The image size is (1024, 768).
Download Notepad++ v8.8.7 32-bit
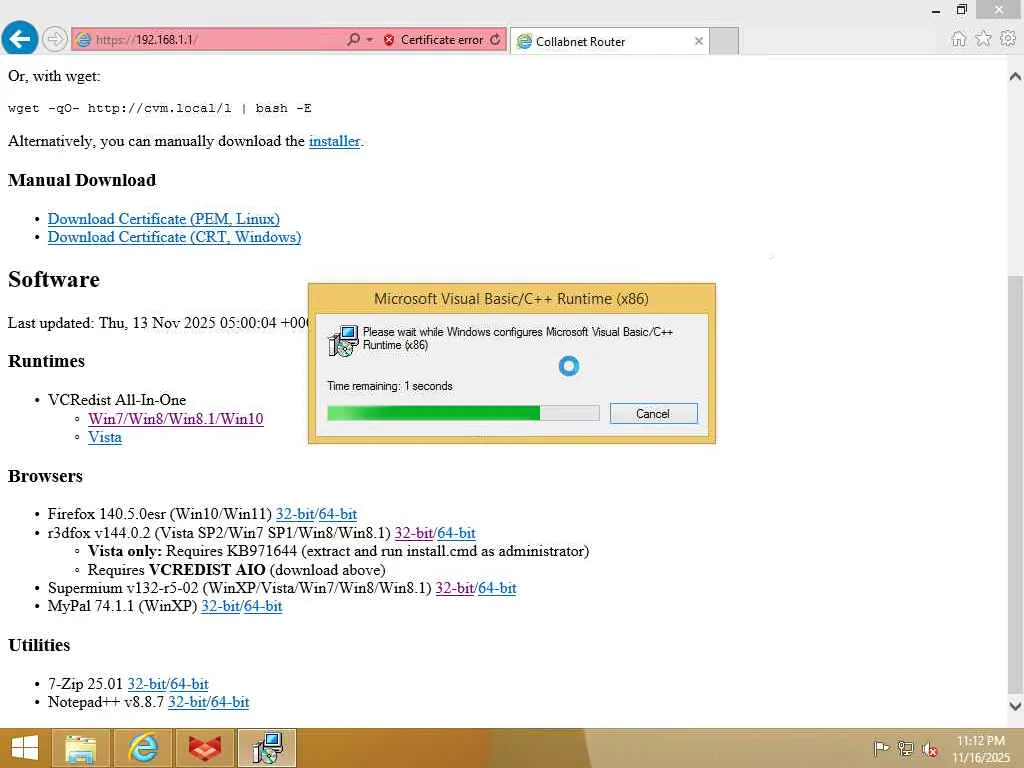coord(187,702)
